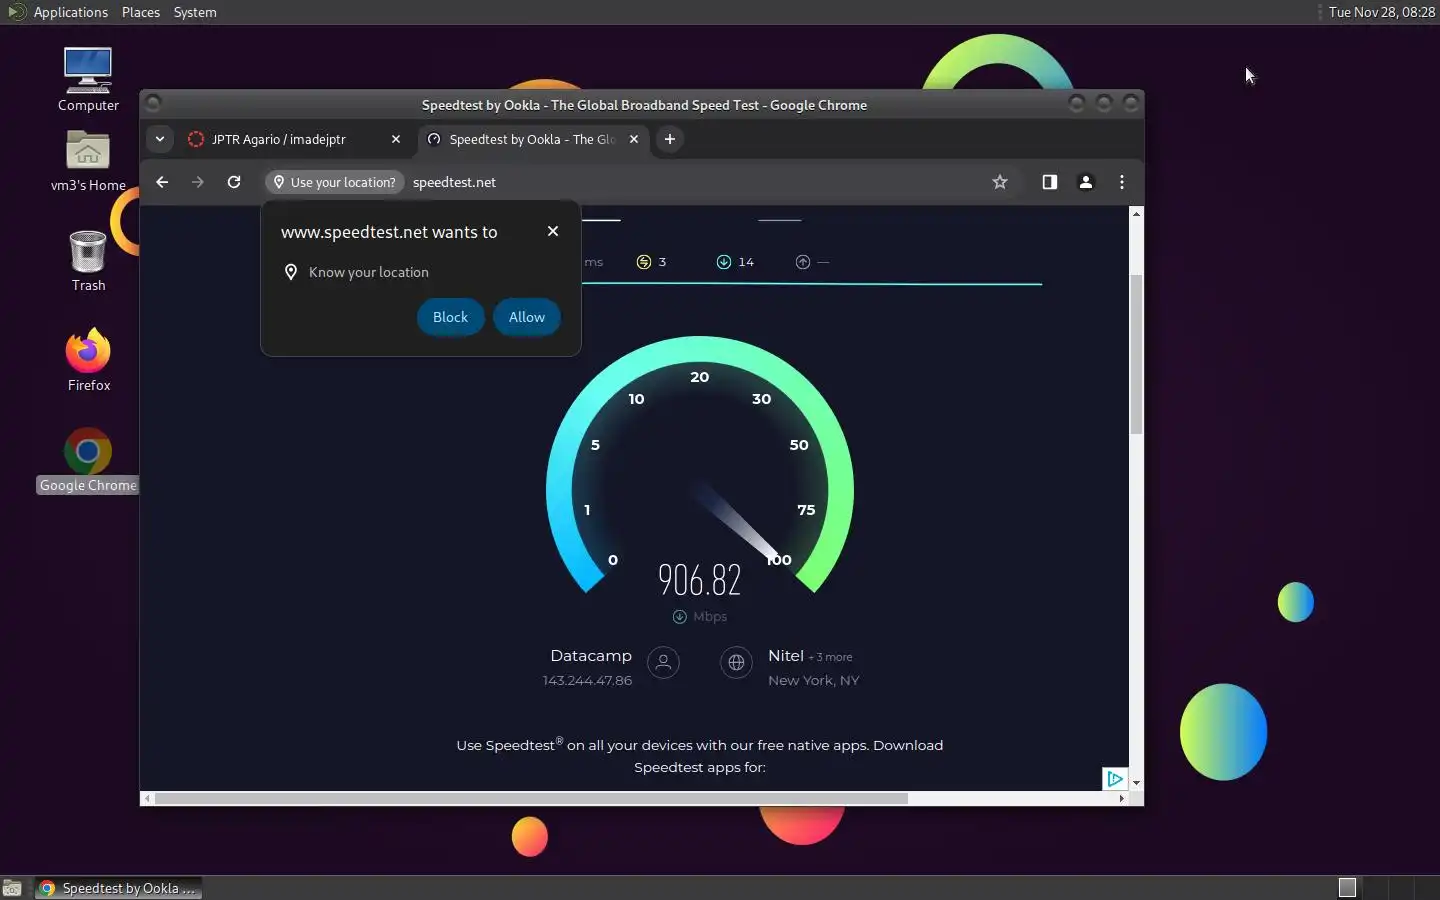Image resolution: width=1440 pixels, height=900 pixels.
Task: Open the System menu
Action: pyautogui.click(x=195, y=12)
